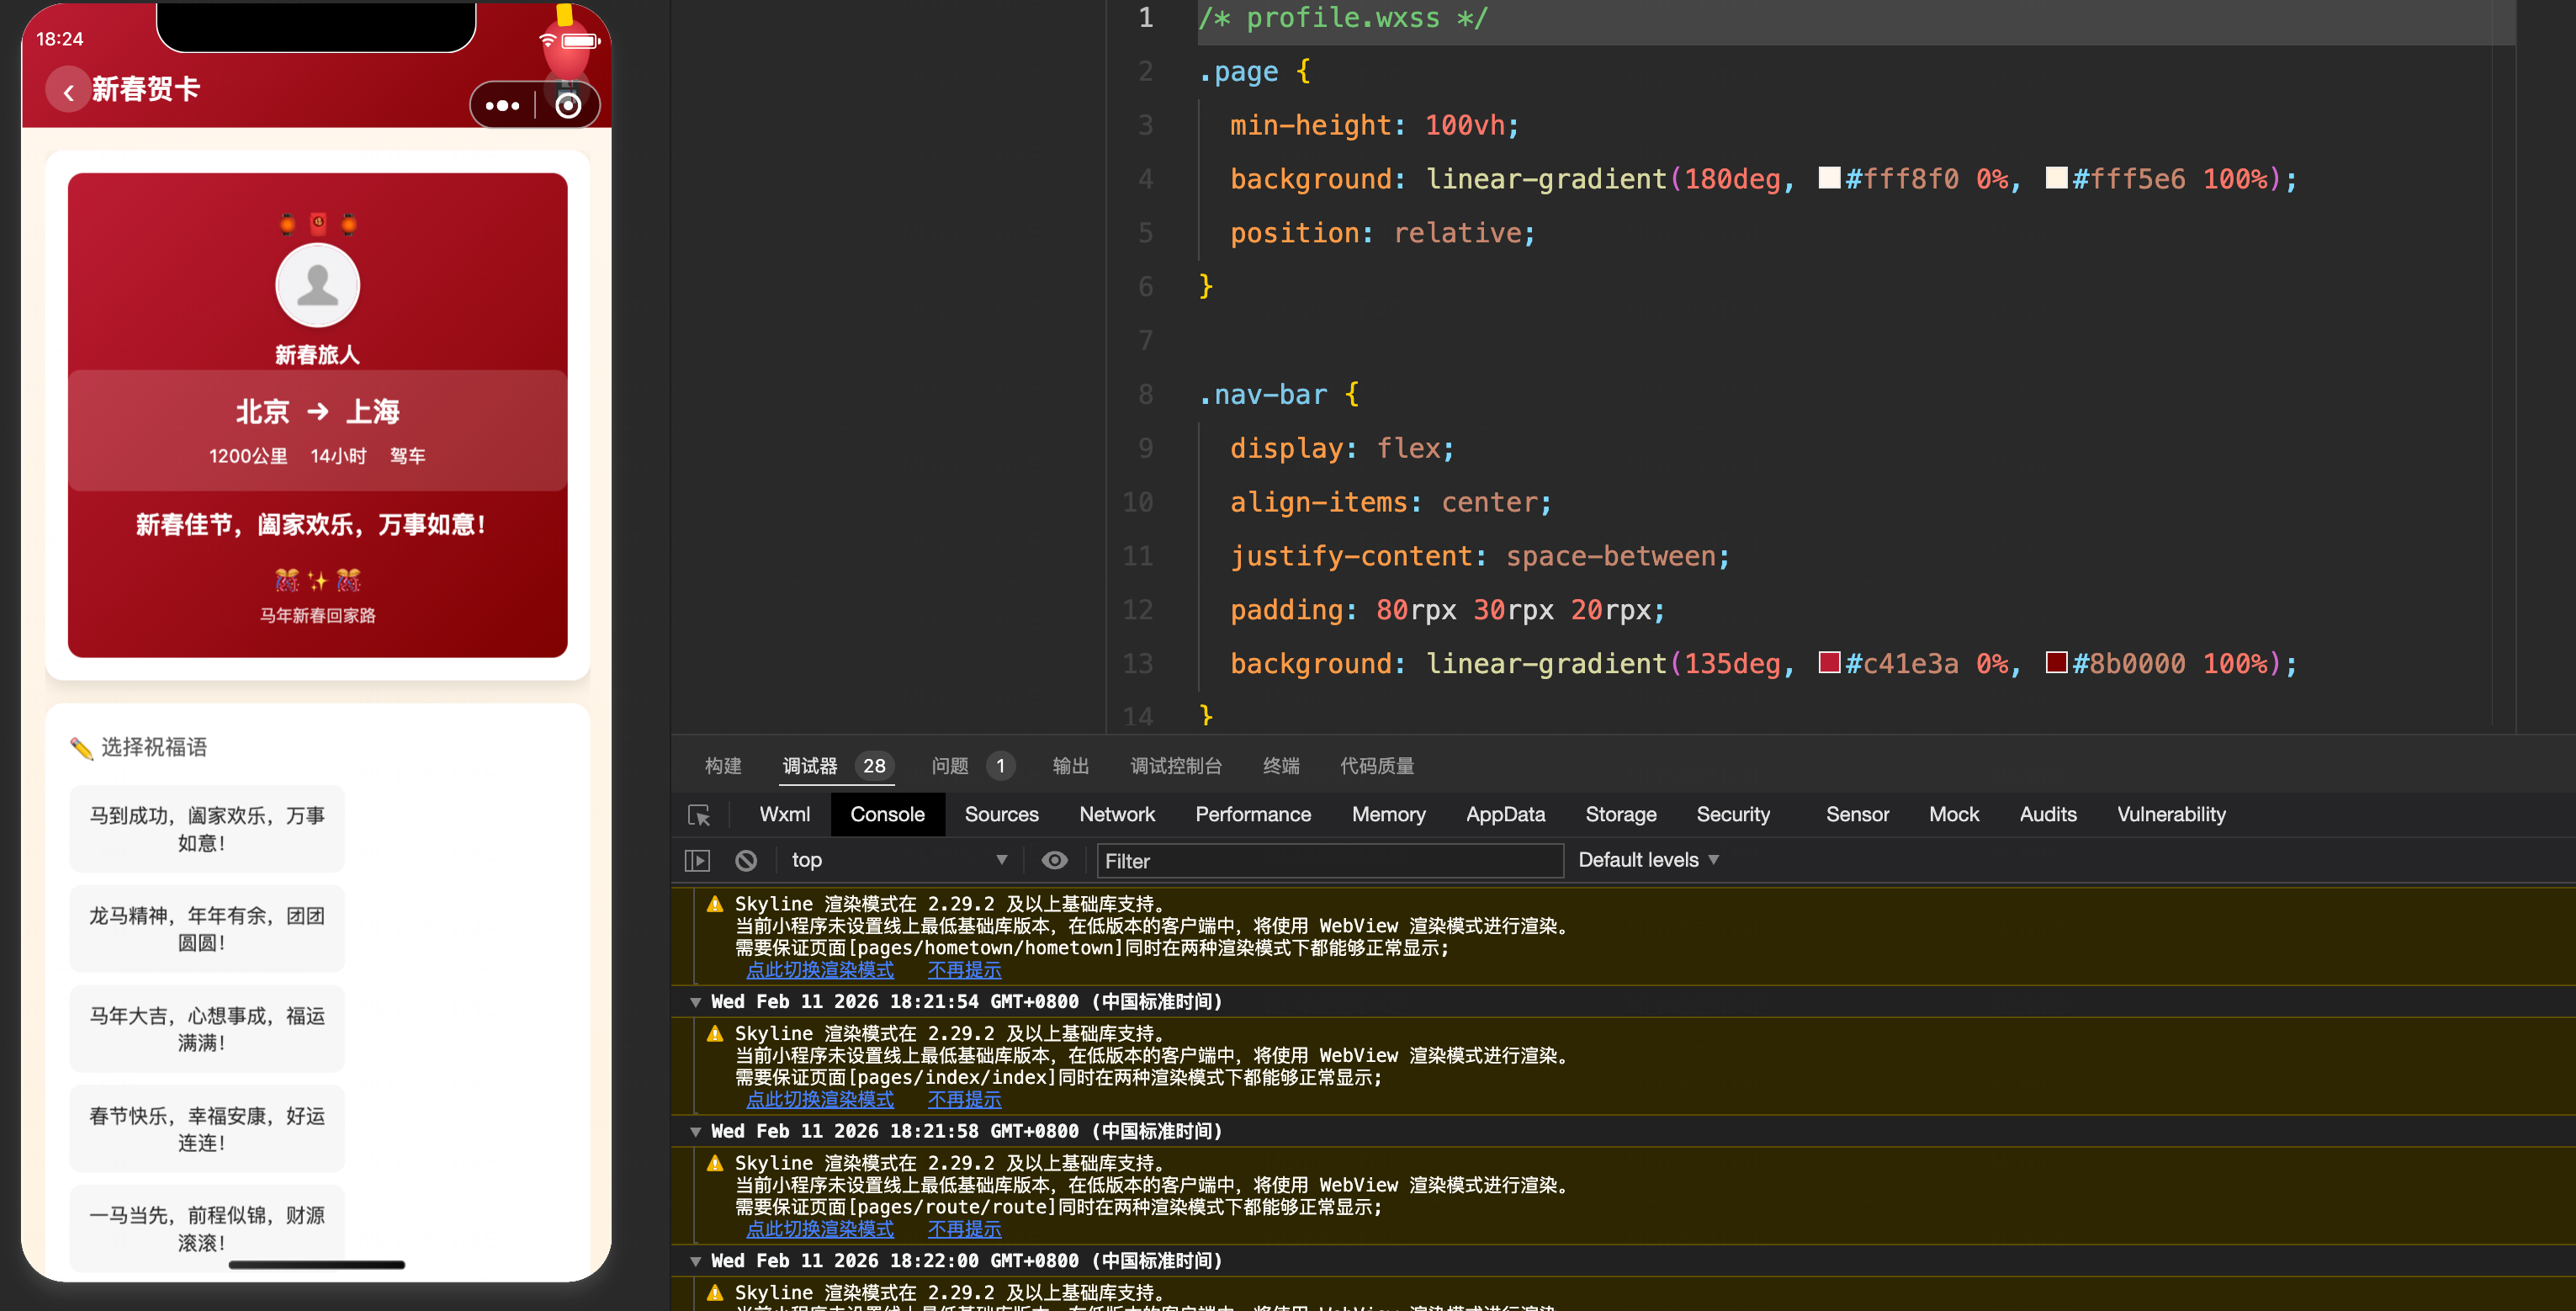
Task: Open the 问题 panel tab
Action: [x=950, y=766]
